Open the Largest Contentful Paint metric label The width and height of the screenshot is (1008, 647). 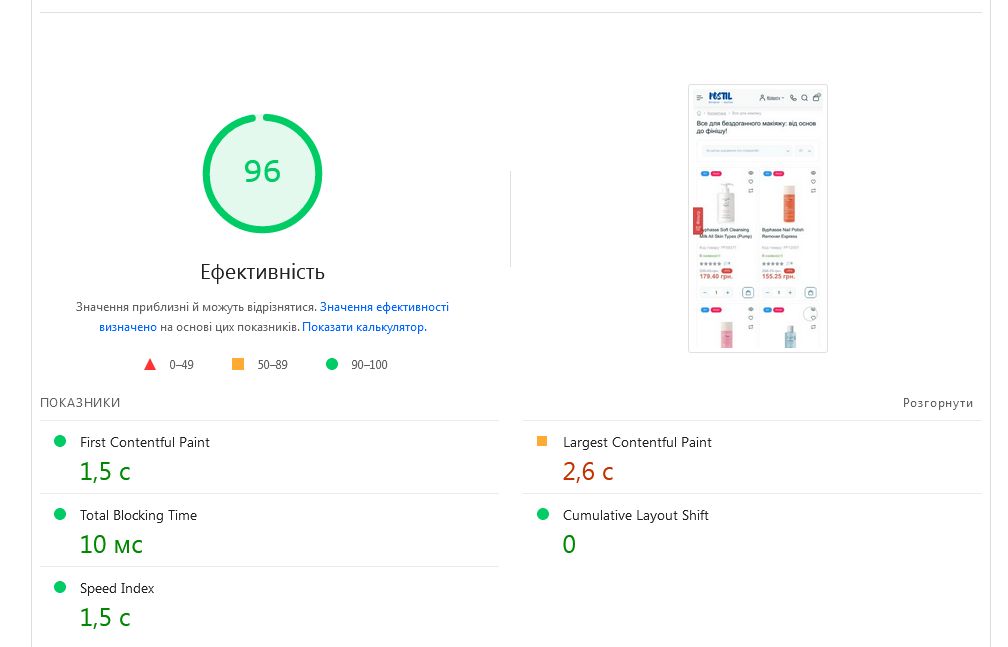pyautogui.click(x=637, y=442)
